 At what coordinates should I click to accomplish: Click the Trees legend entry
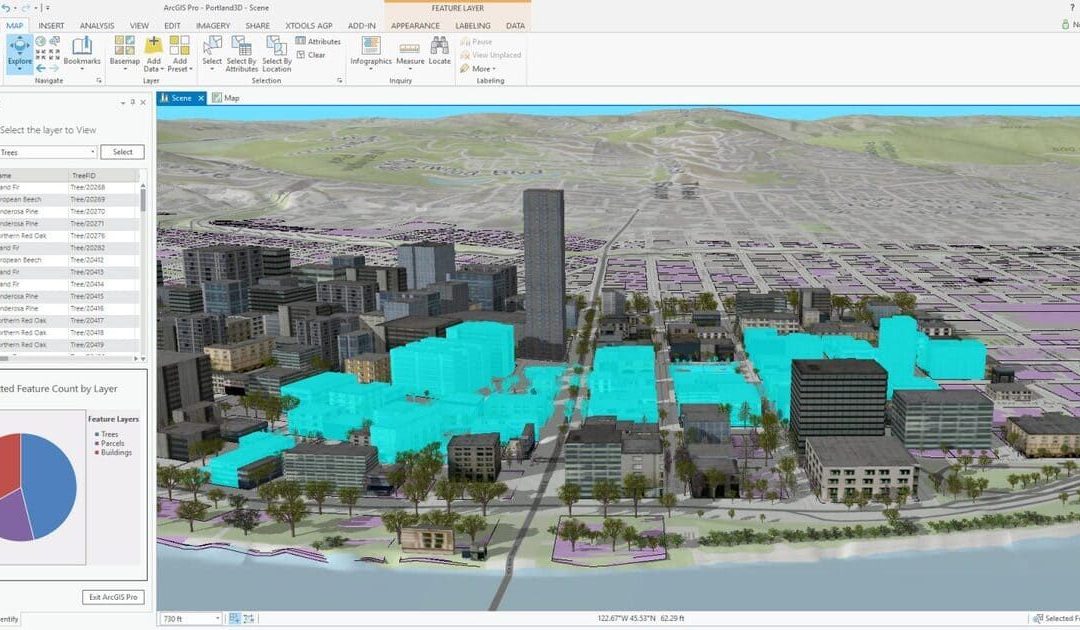(x=107, y=434)
